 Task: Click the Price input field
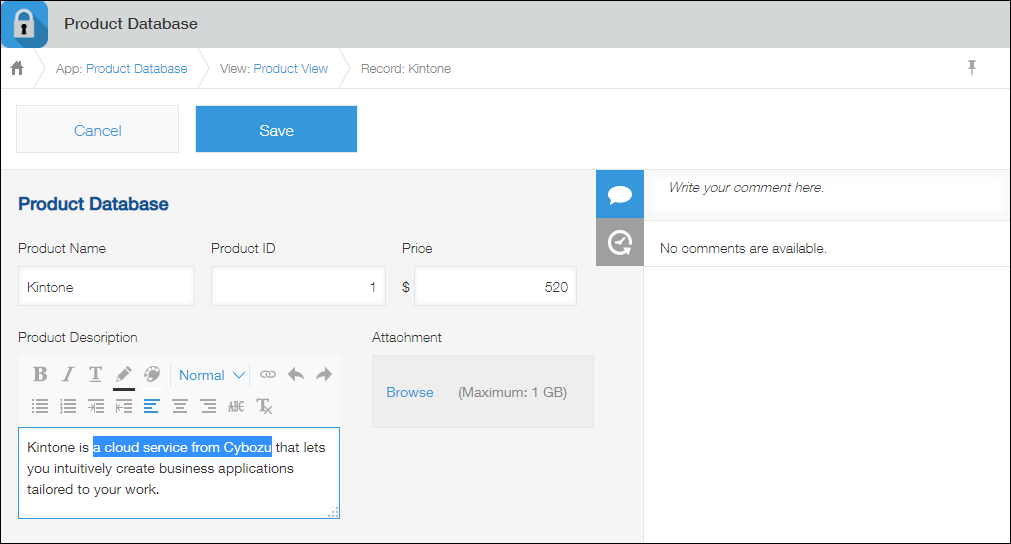[x=495, y=287]
